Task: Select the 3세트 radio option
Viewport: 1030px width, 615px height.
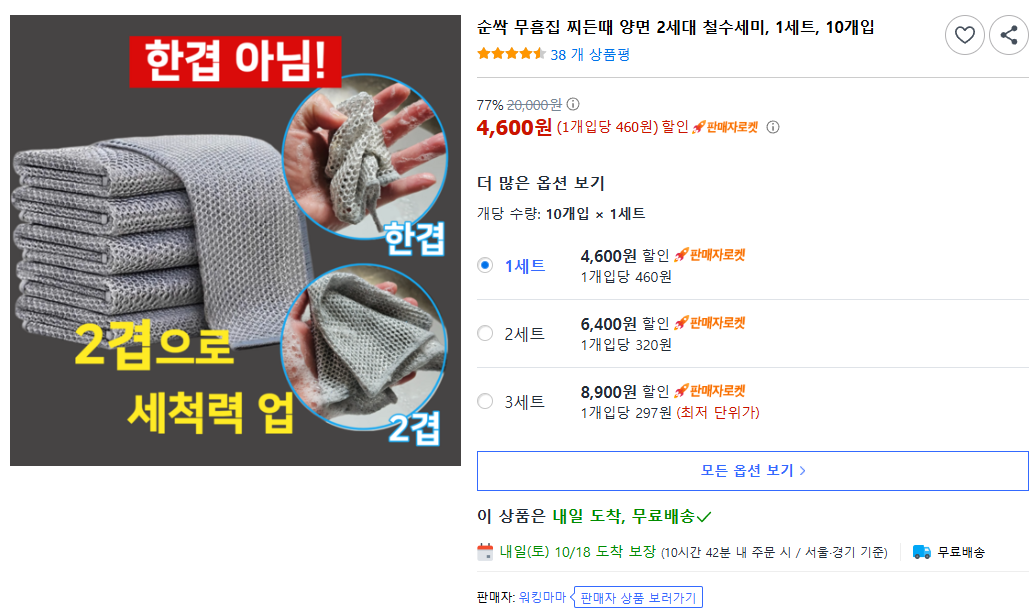Action: click(485, 401)
